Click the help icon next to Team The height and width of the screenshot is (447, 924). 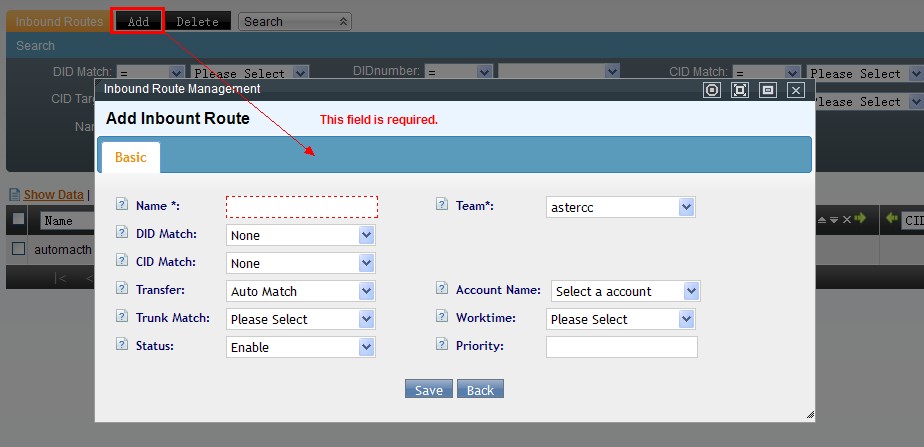point(442,205)
